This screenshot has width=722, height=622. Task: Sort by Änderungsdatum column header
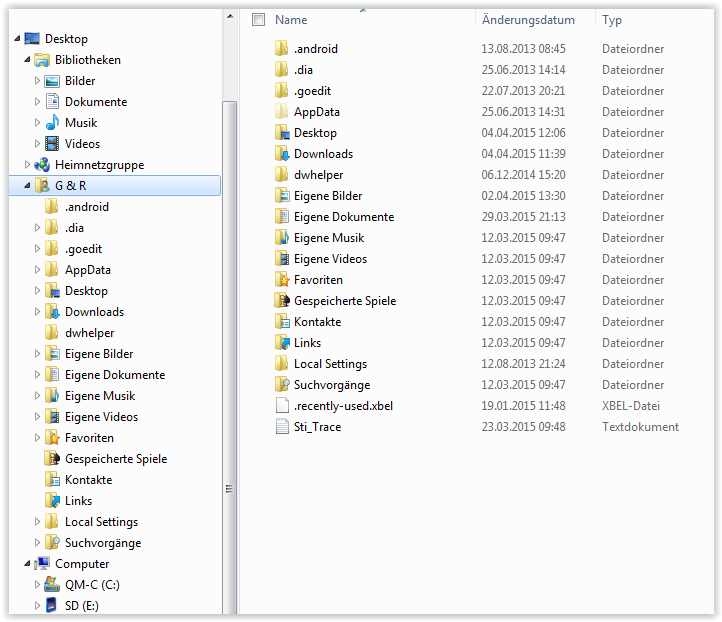coord(528,20)
